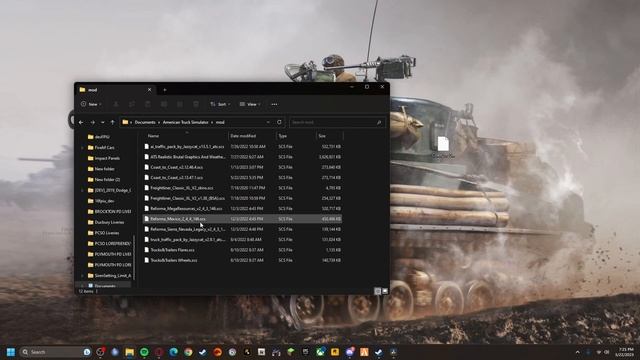Select ai_traffic_pack_by_Jazzycat file
The width and height of the screenshot is (640, 360).
click(242, 147)
